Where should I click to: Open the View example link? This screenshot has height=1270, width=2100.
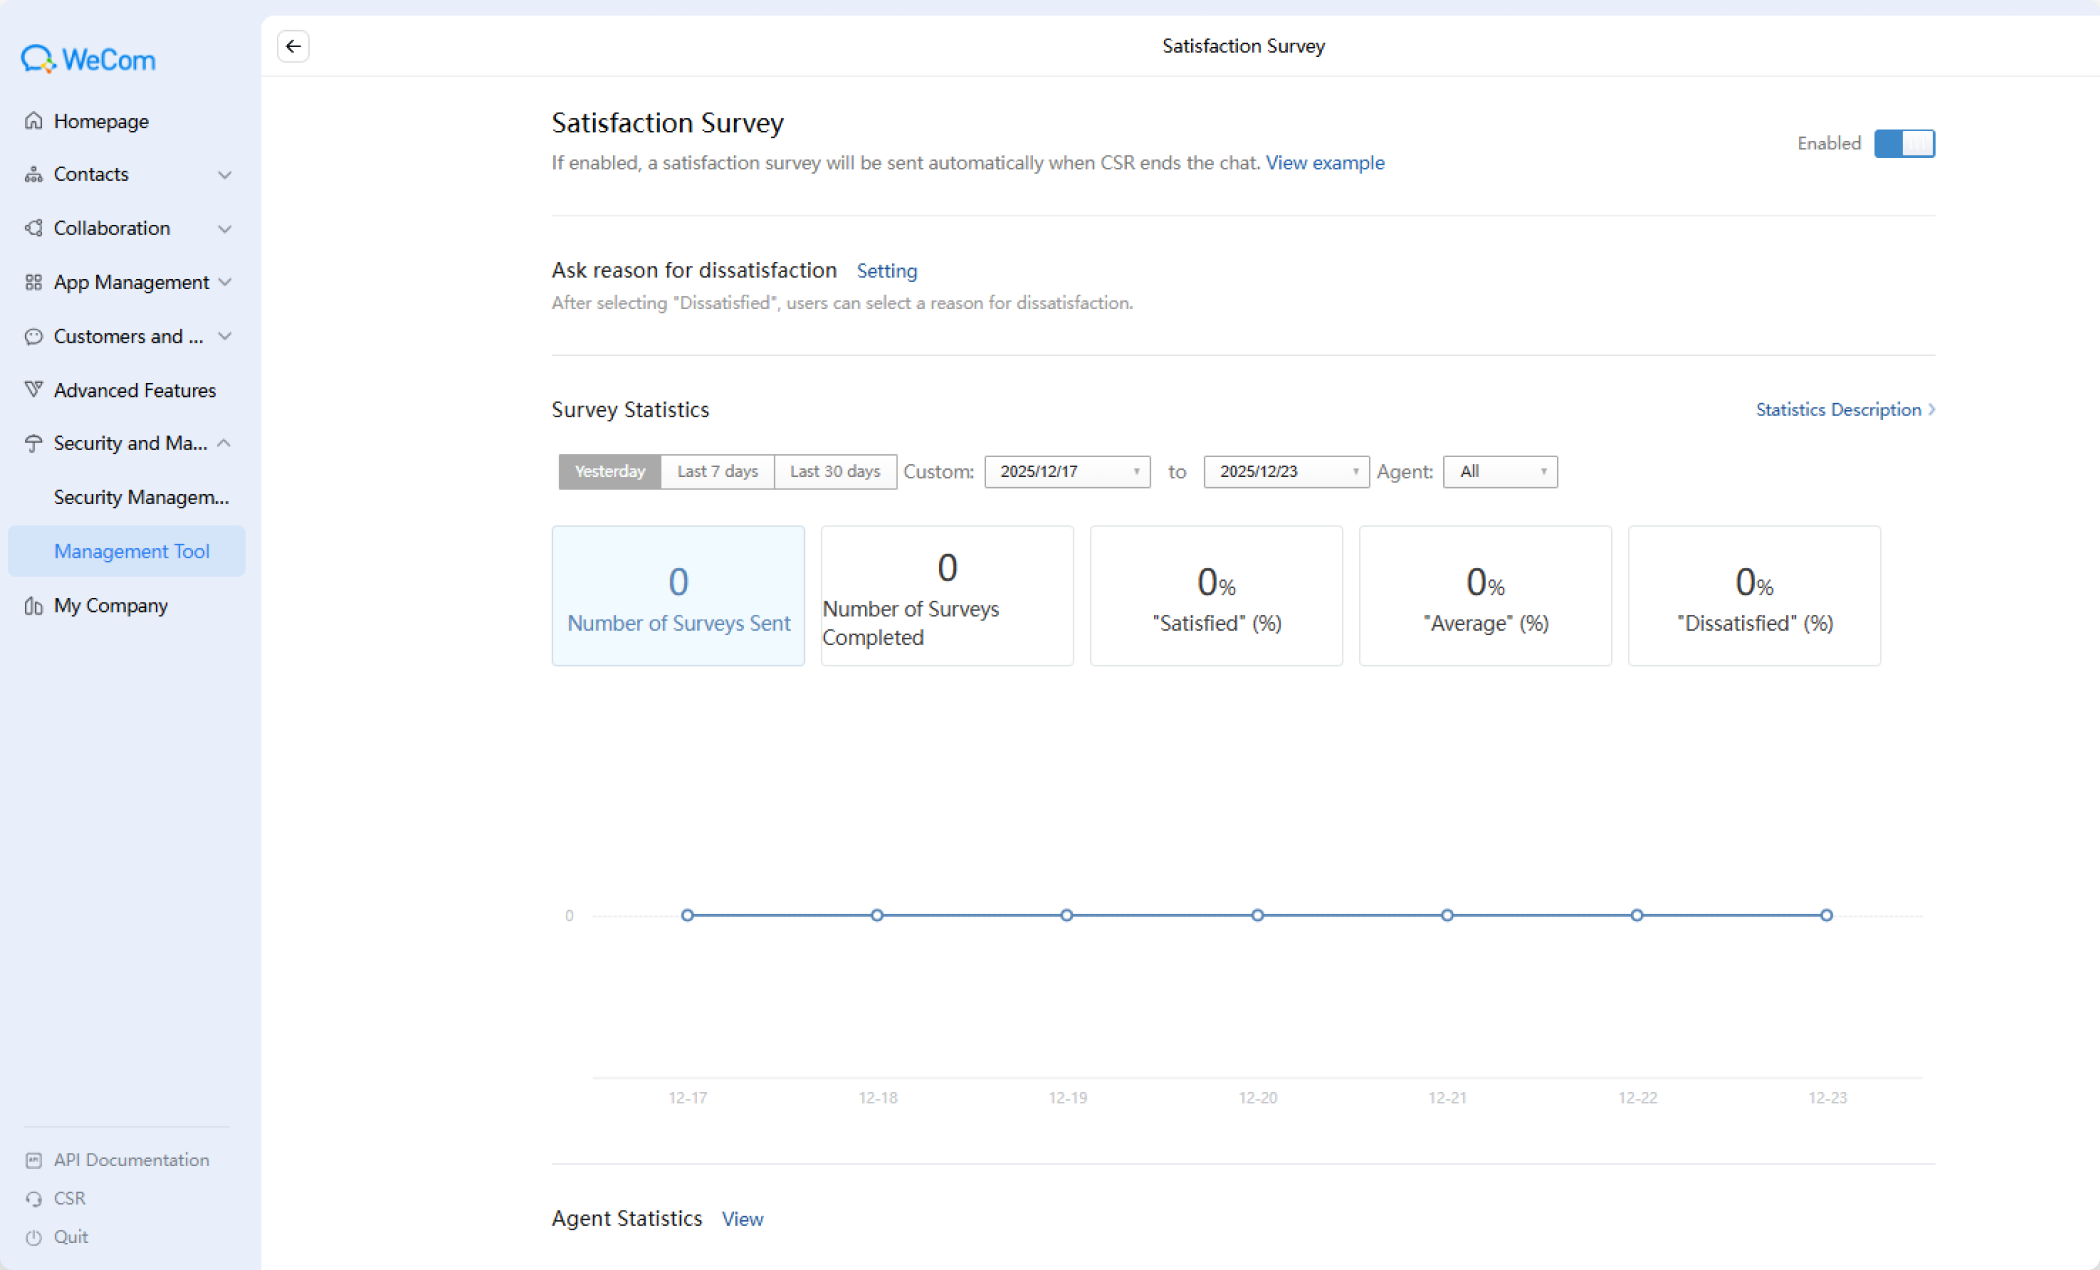(x=1325, y=163)
